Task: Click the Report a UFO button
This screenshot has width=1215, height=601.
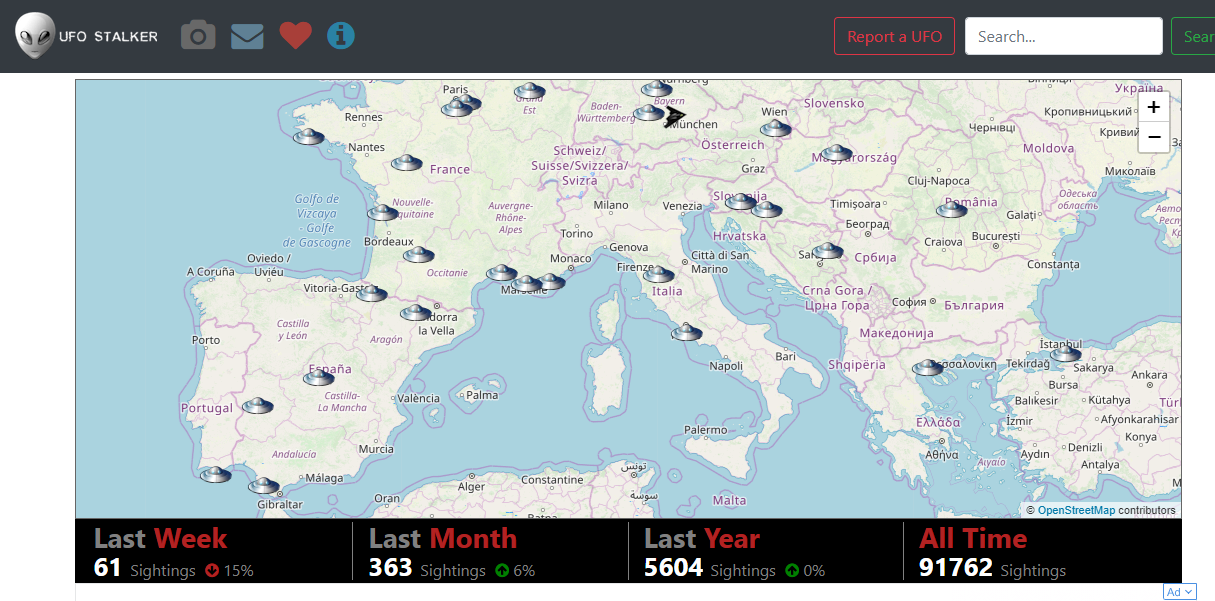Action: (x=894, y=36)
